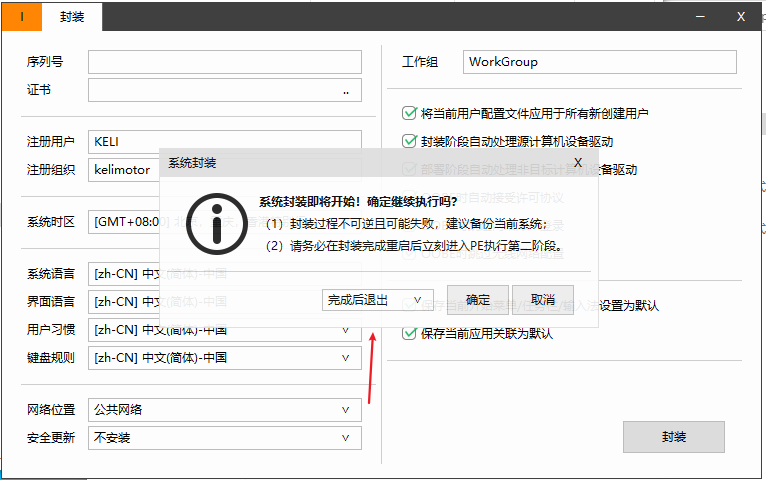766x480 pixels.
Task: Edit the 工作组 WorkGroup field
Action: (x=599, y=62)
